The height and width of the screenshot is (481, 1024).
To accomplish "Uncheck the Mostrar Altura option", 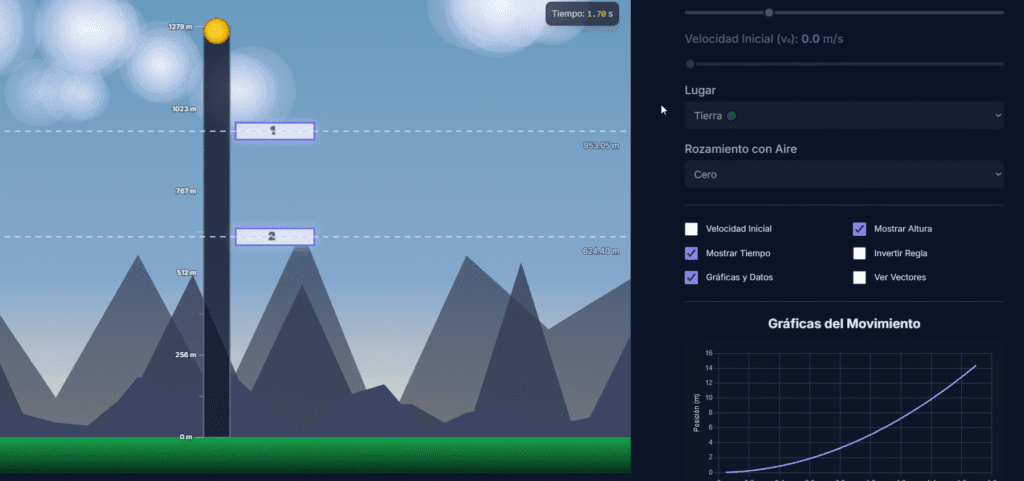I will [x=859, y=229].
